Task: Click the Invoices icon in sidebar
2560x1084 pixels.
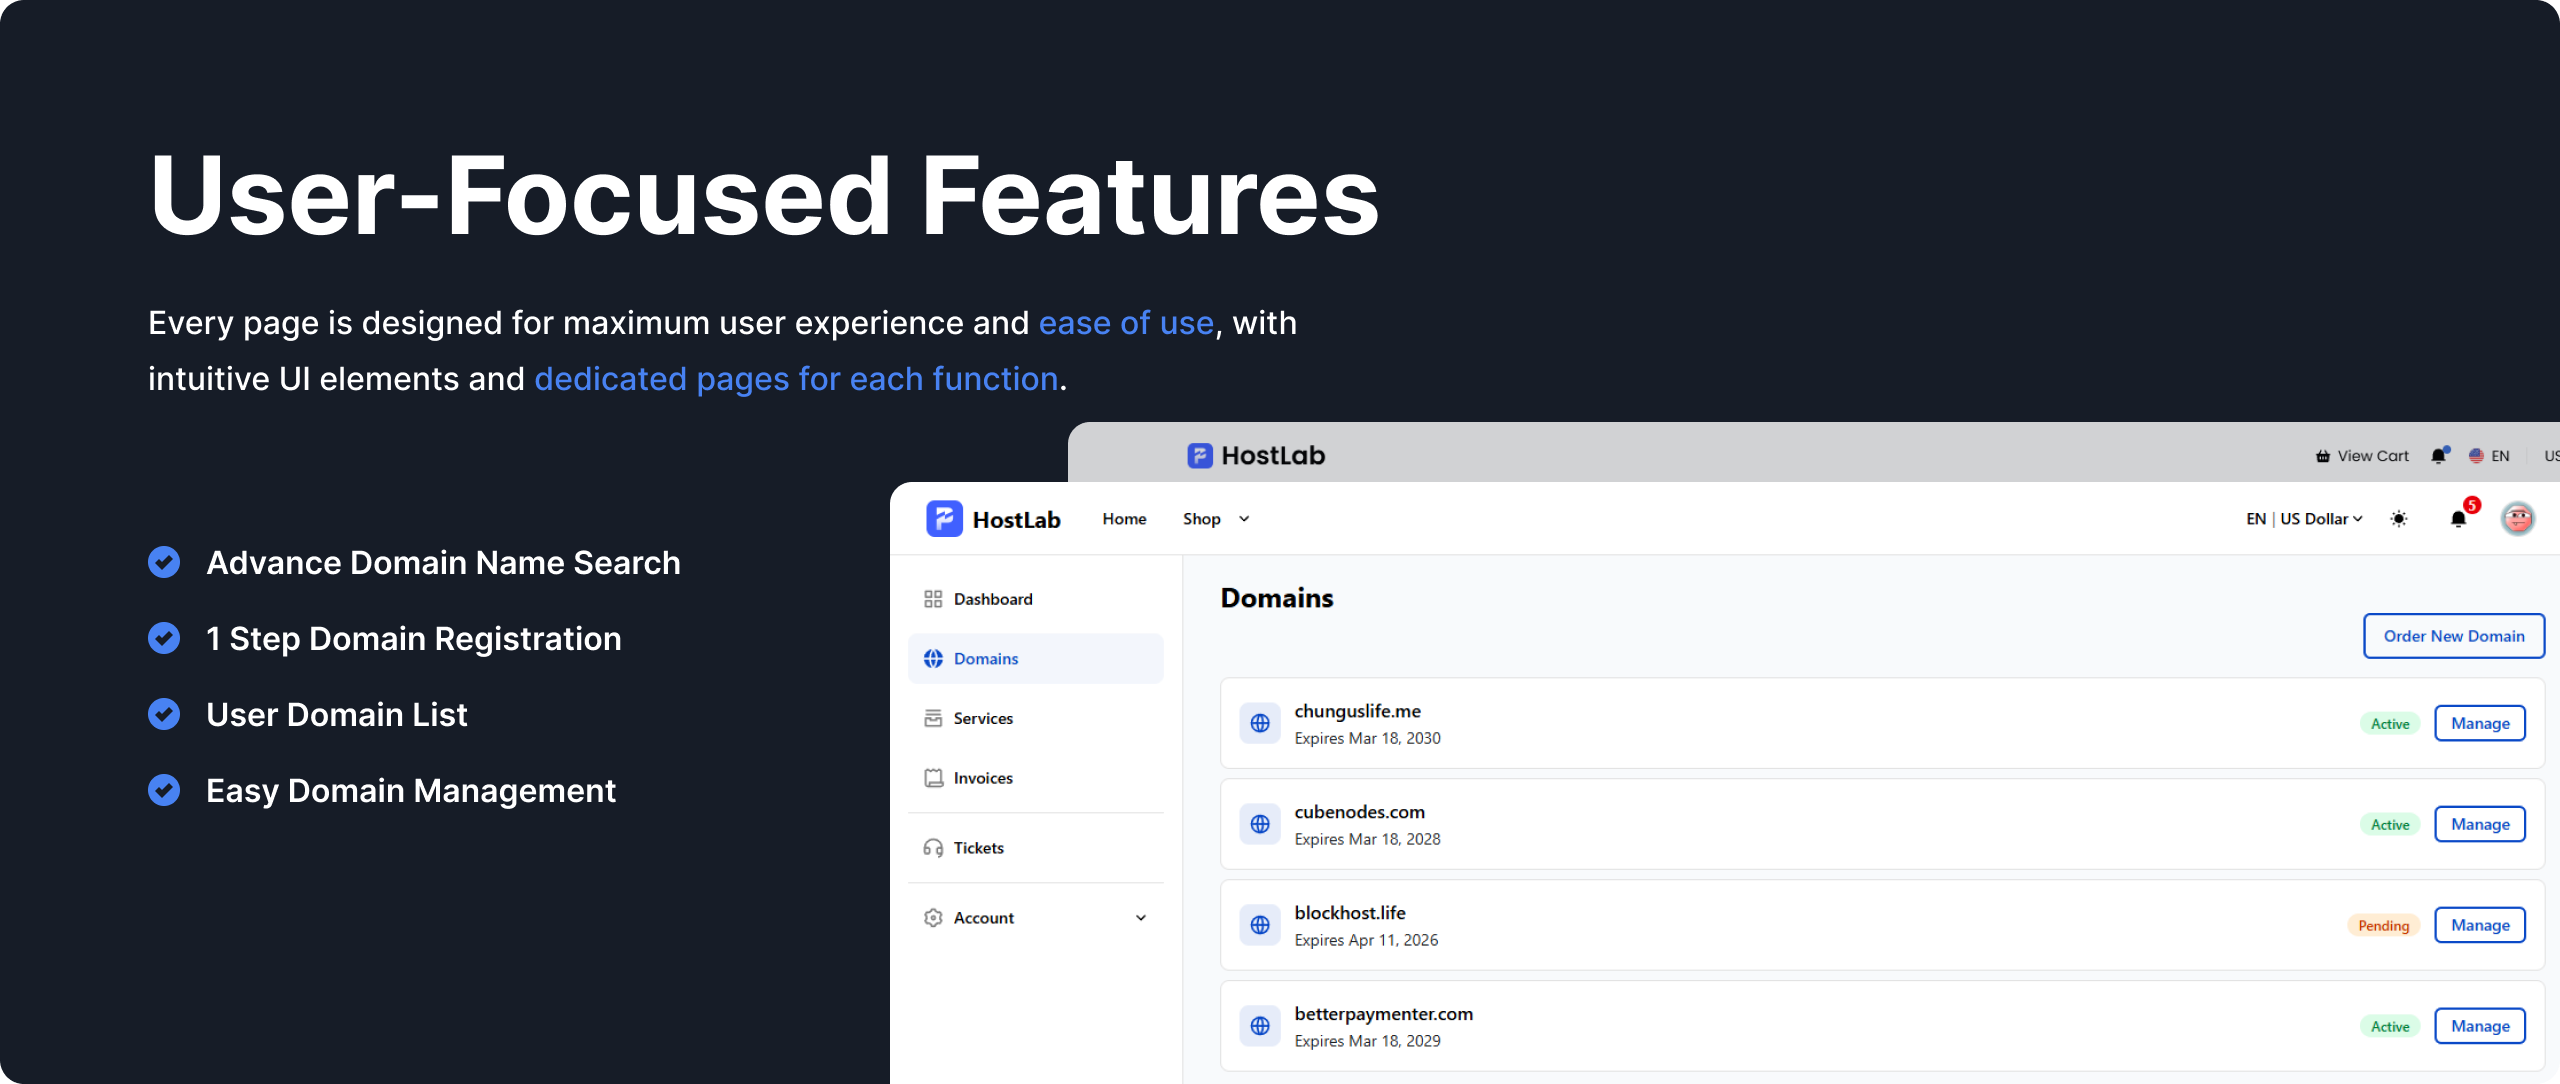Action: pos(933,778)
